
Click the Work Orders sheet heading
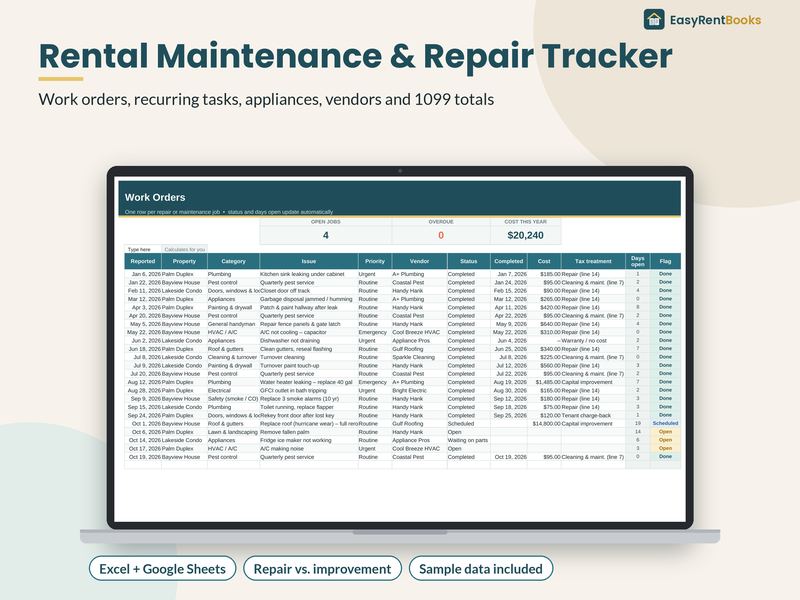[x=155, y=197]
